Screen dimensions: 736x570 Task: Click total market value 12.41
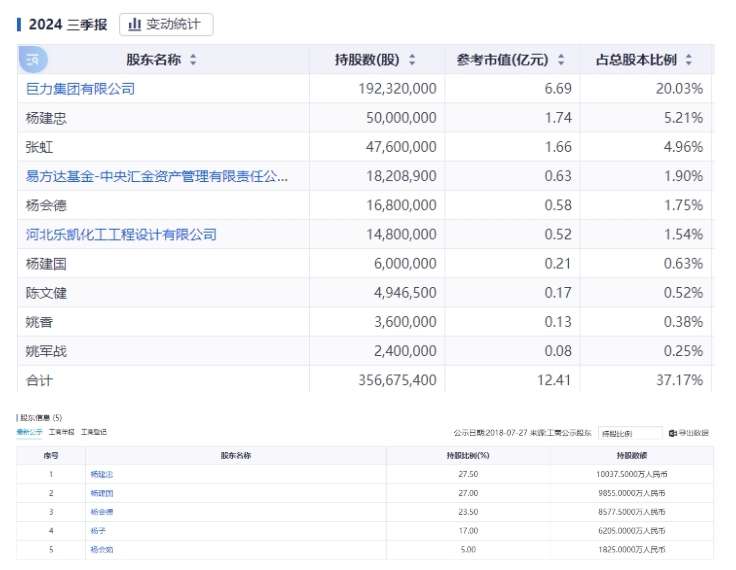pyautogui.click(x=554, y=380)
